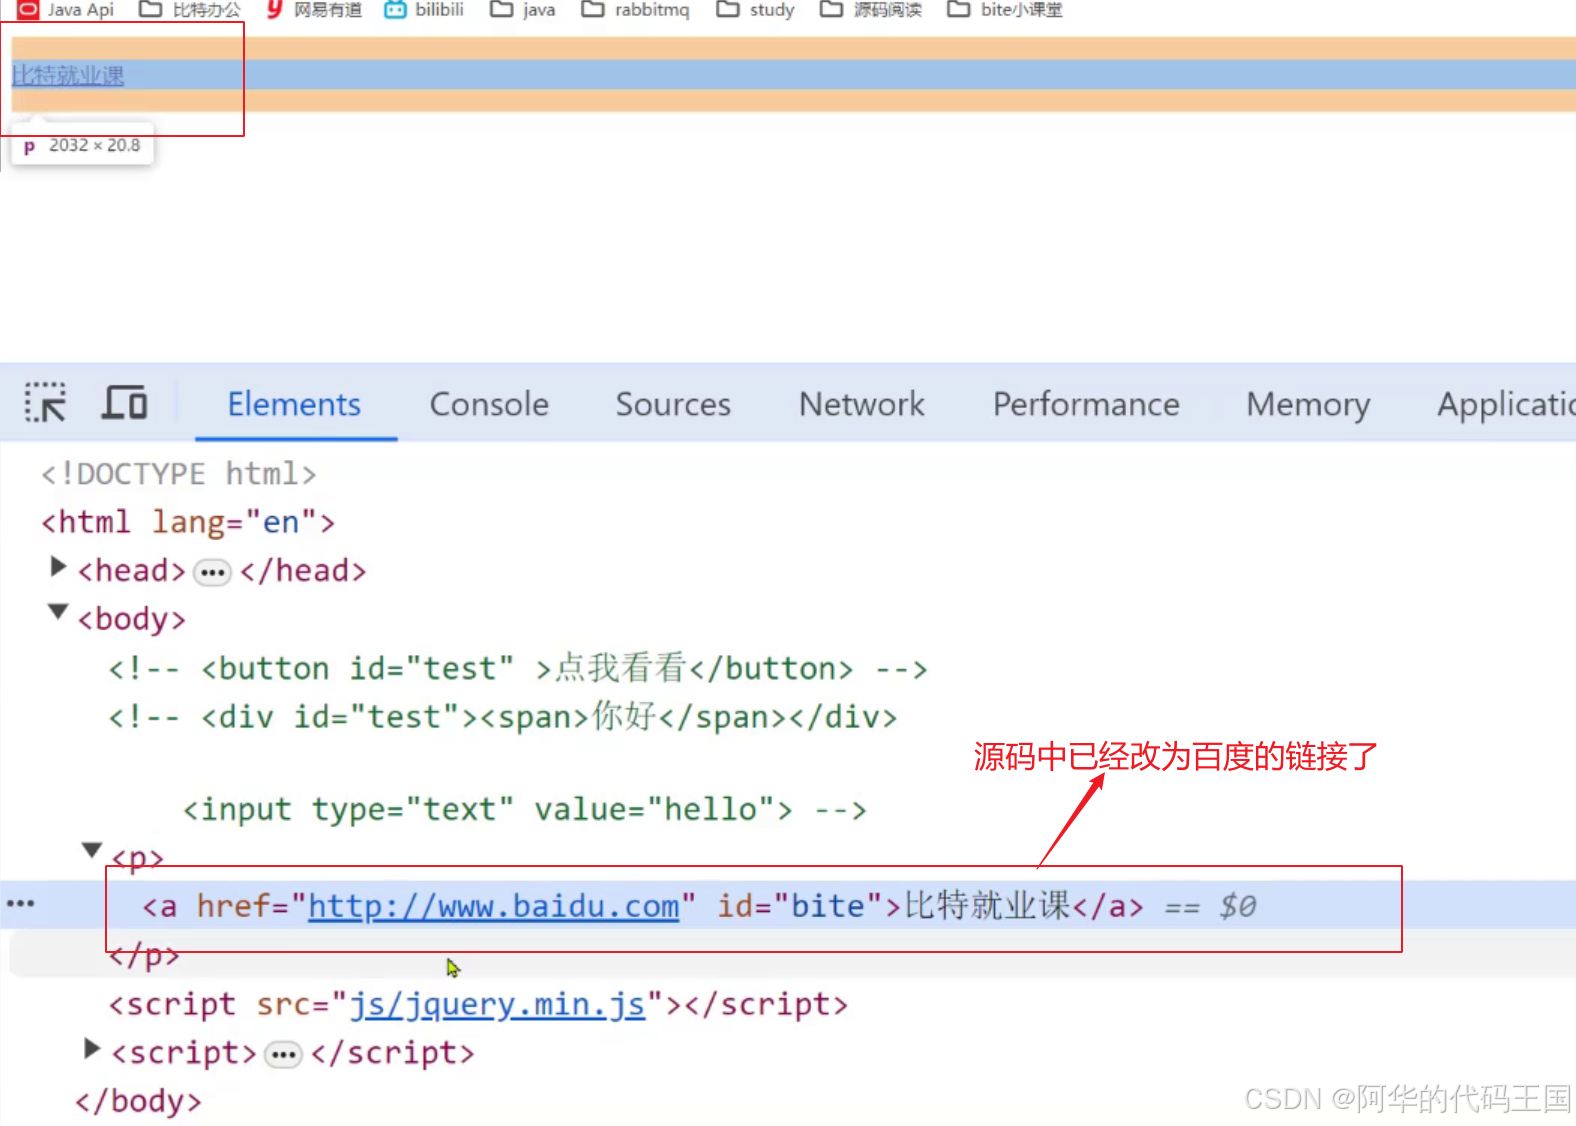The height and width of the screenshot is (1126, 1576).
Task: Open the bite小课堂 bookmark folder
Action: click(1005, 10)
